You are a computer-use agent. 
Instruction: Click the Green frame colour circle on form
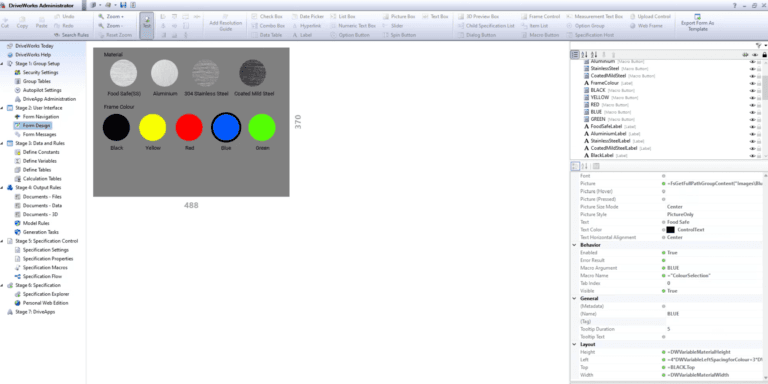click(x=262, y=127)
